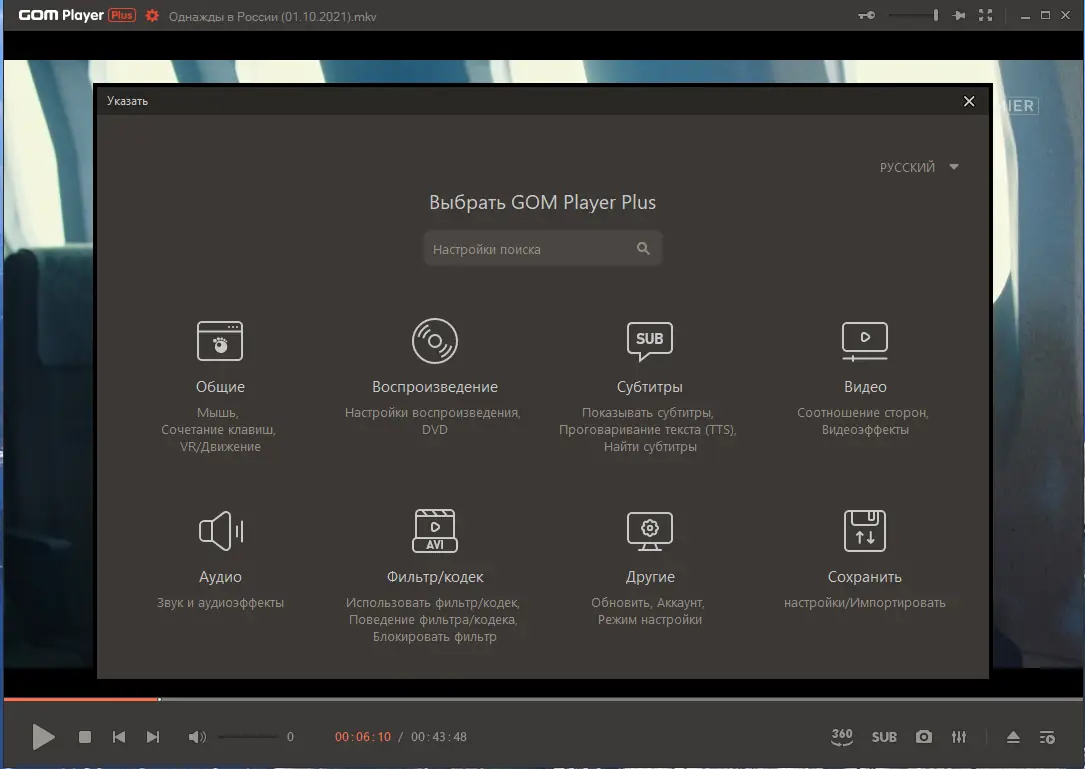Select the Воспроизведение category label
The image size is (1085, 769).
click(x=435, y=387)
